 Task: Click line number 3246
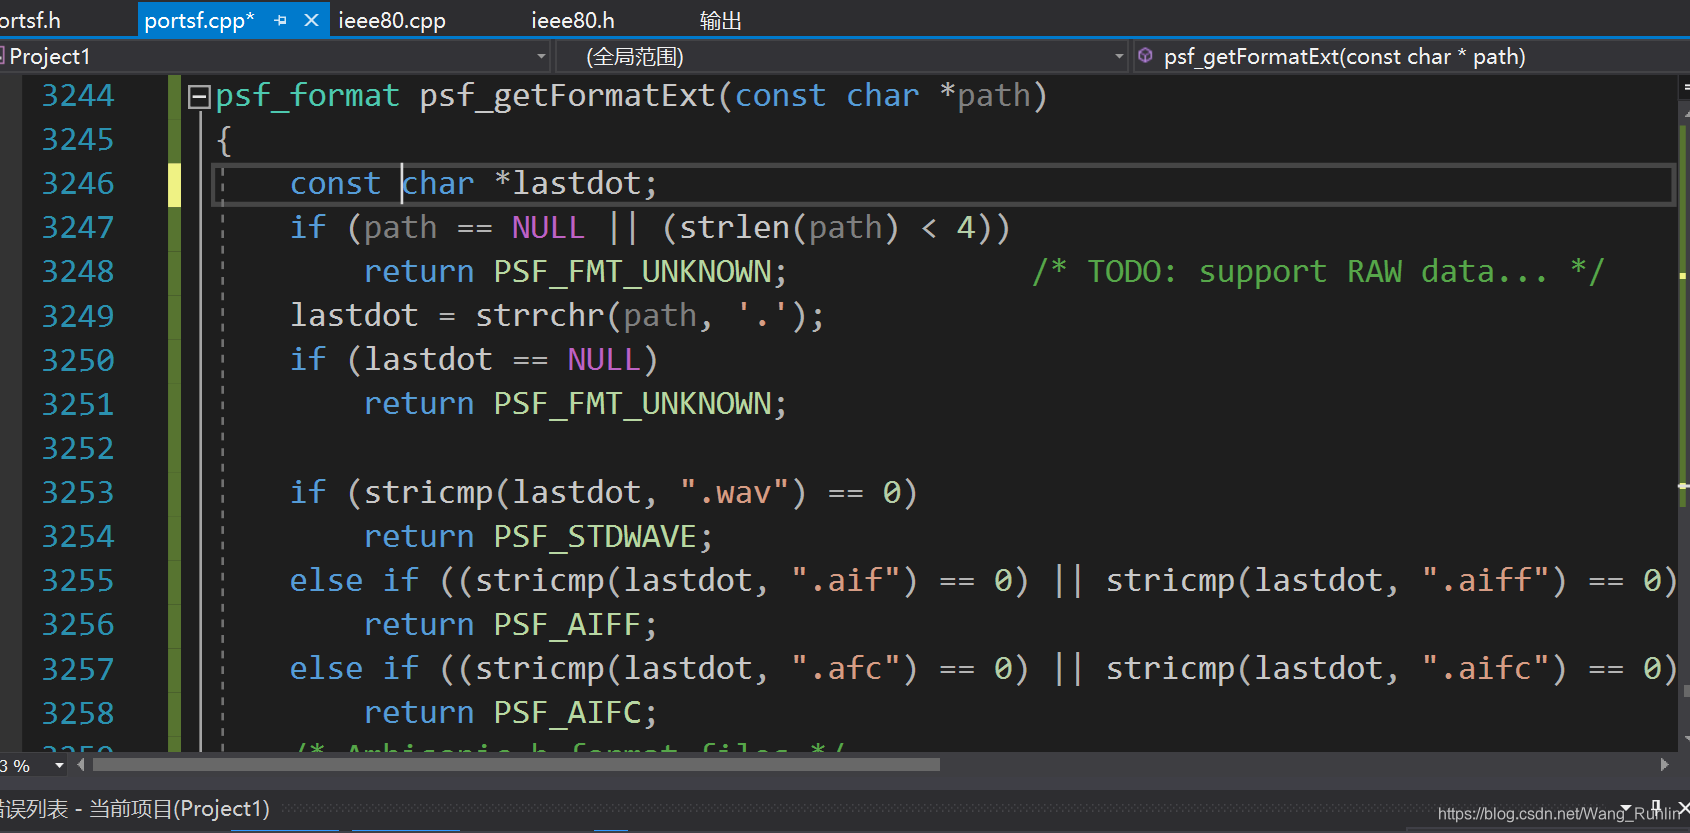click(x=78, y=184)
